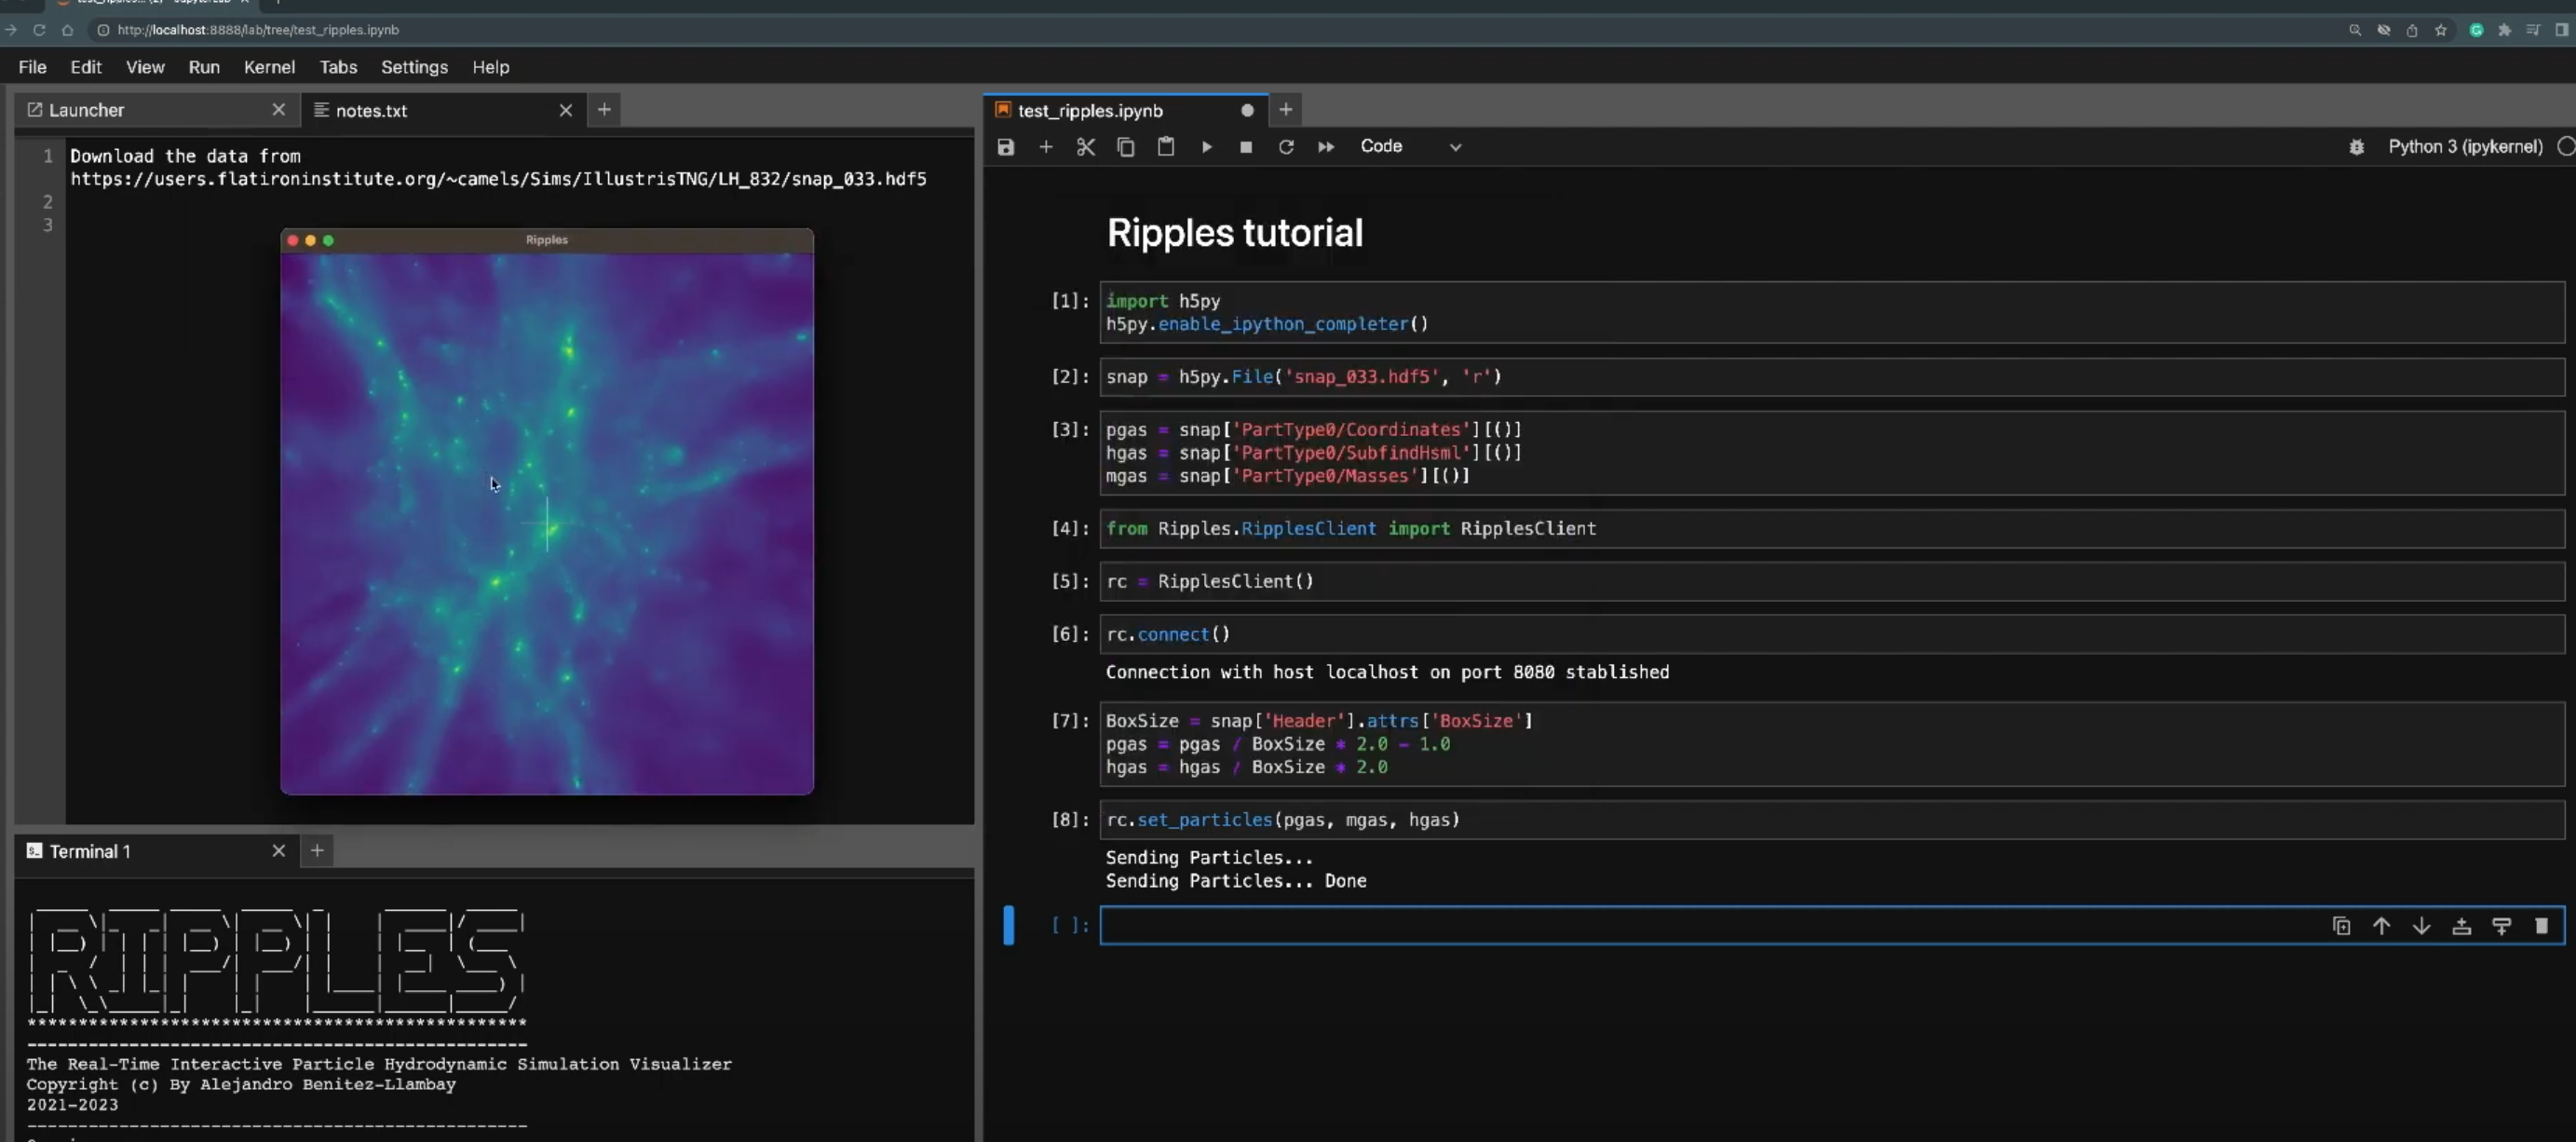Open the Run menu
The image size is (2576, 1142).
[204, 67]
